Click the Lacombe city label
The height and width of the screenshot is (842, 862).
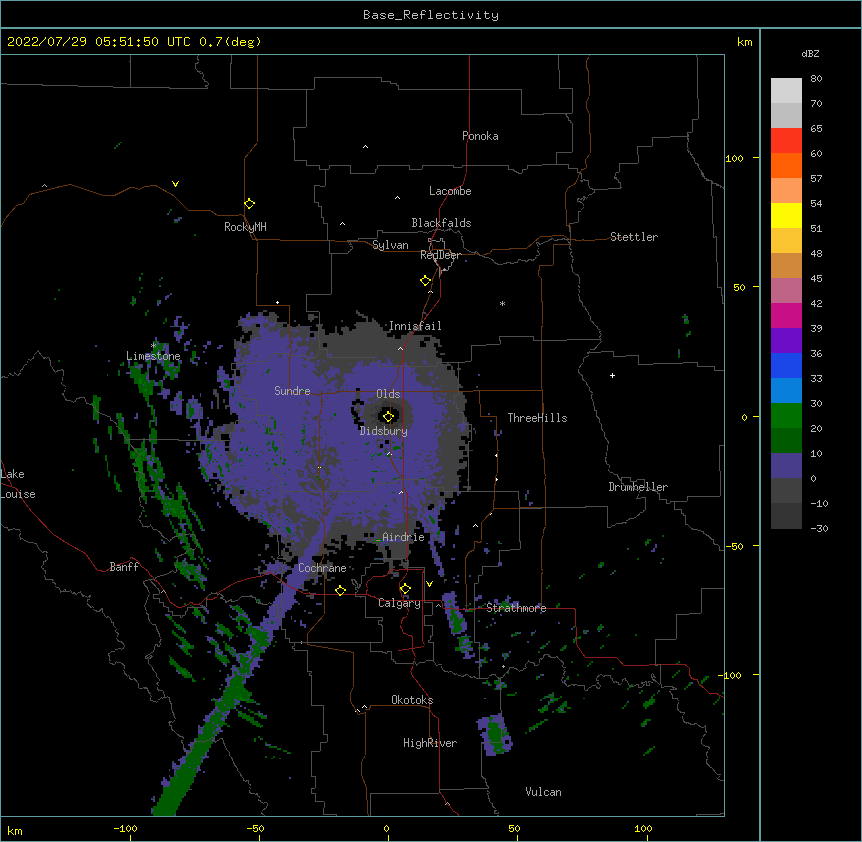tap(450, 191)
